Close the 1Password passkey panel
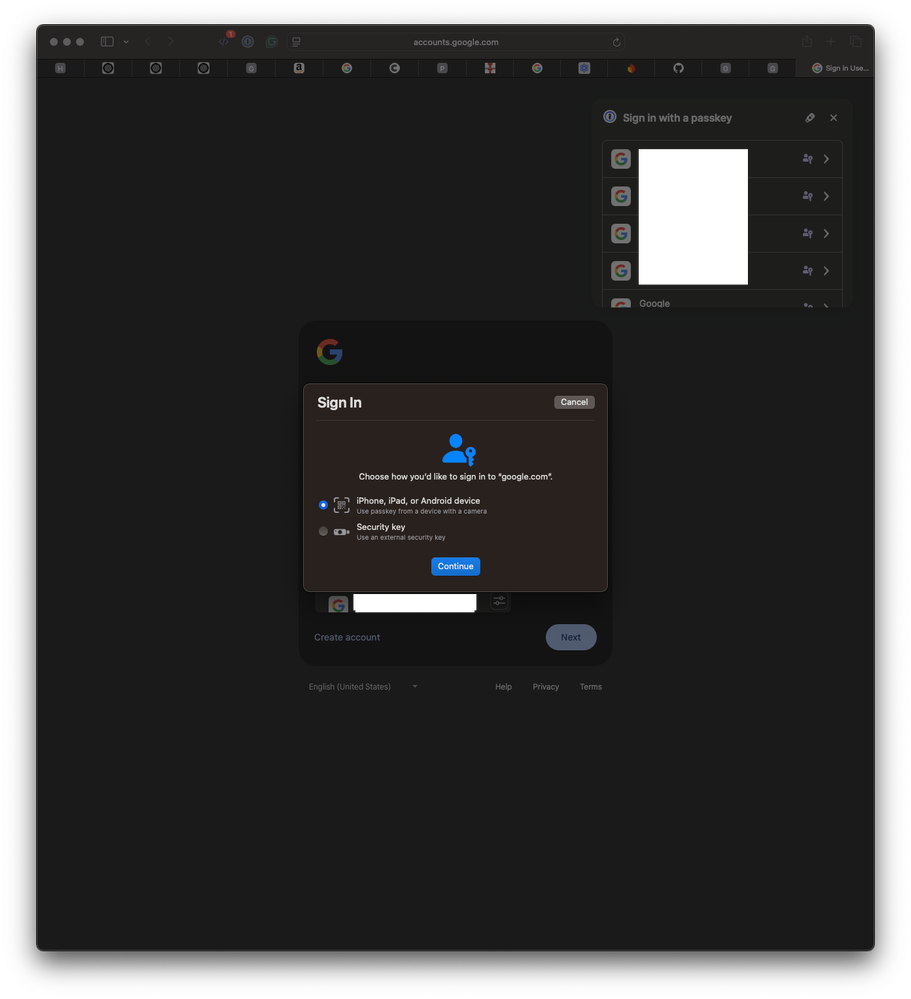The height and width of the screenshot is (999, 911). tap(833, 118)
